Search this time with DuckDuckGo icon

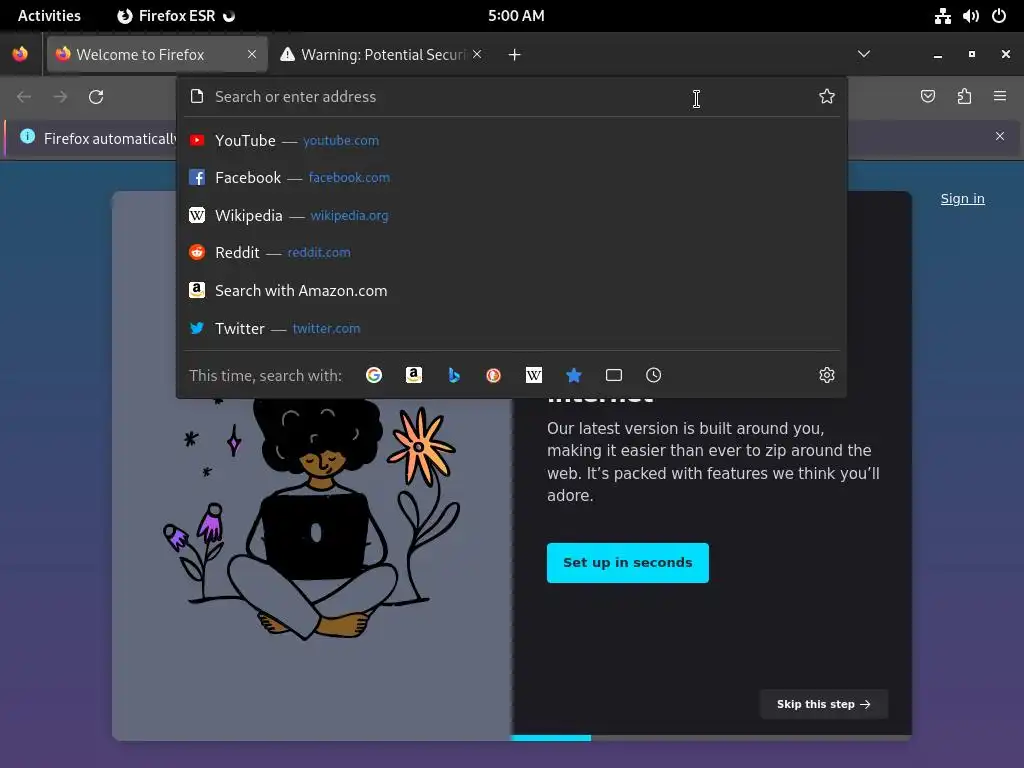click(x=494, y=375)
